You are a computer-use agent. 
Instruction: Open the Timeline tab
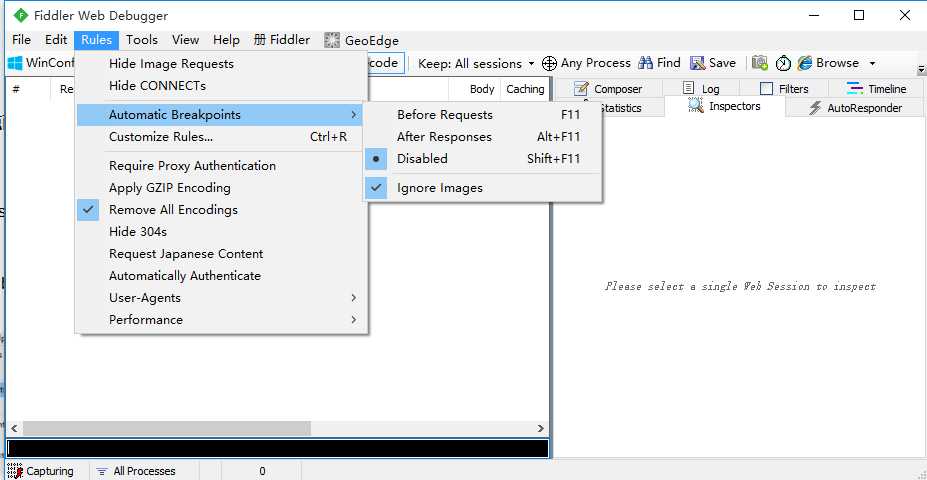(x=876, y=89)
